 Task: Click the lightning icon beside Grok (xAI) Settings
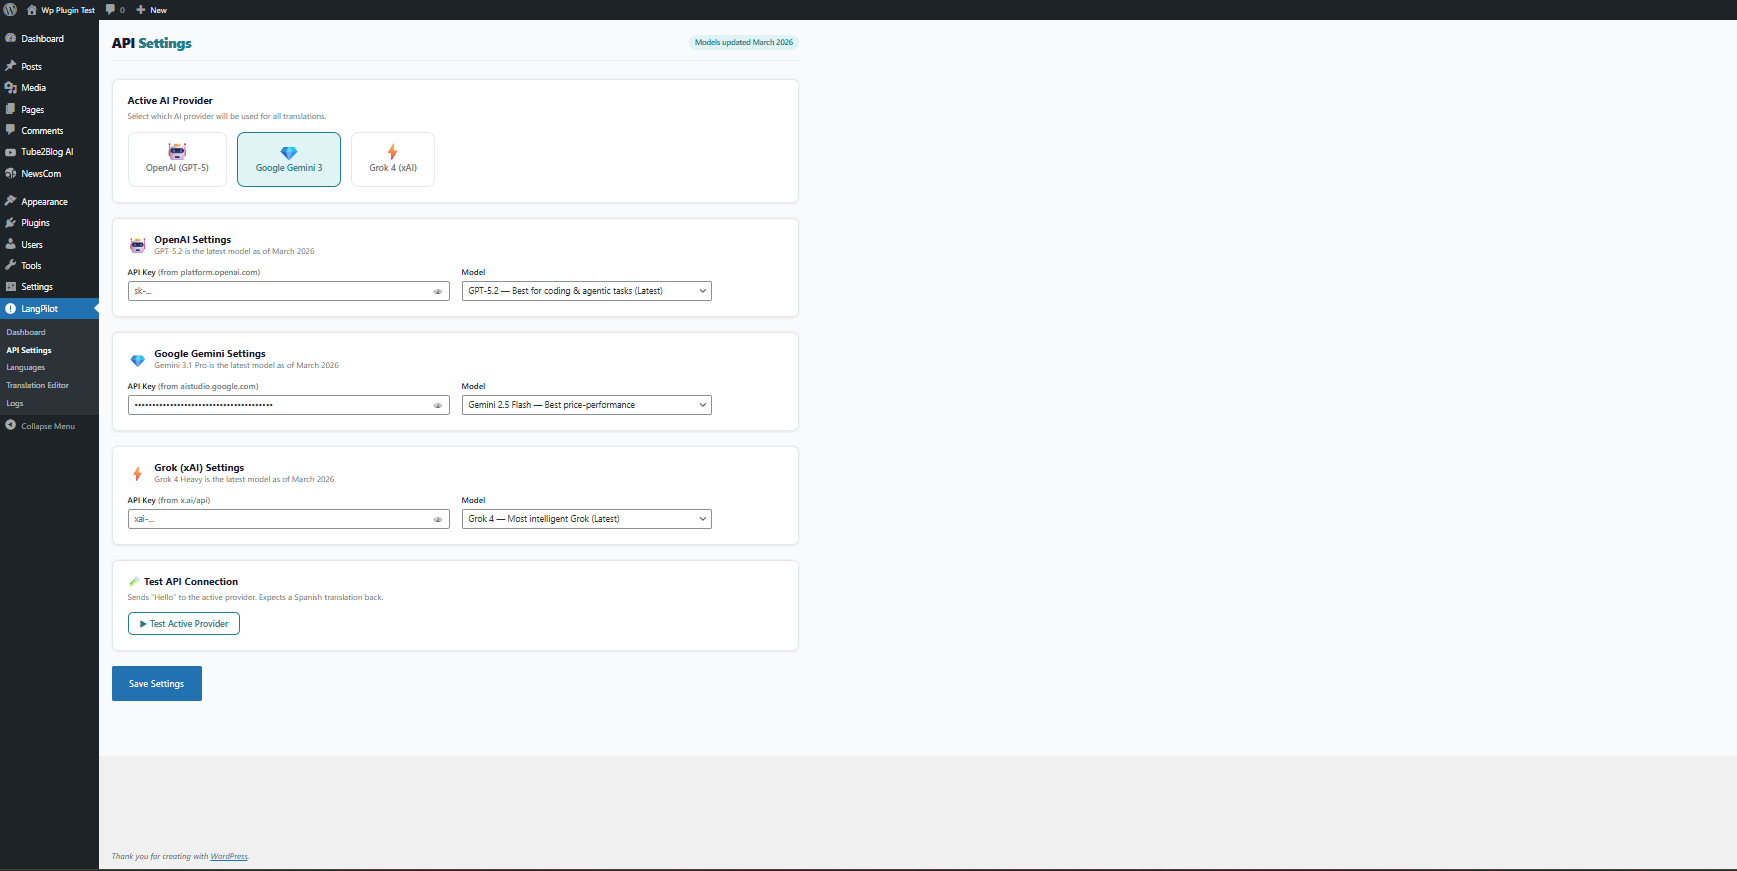click(x=138, y=474)
